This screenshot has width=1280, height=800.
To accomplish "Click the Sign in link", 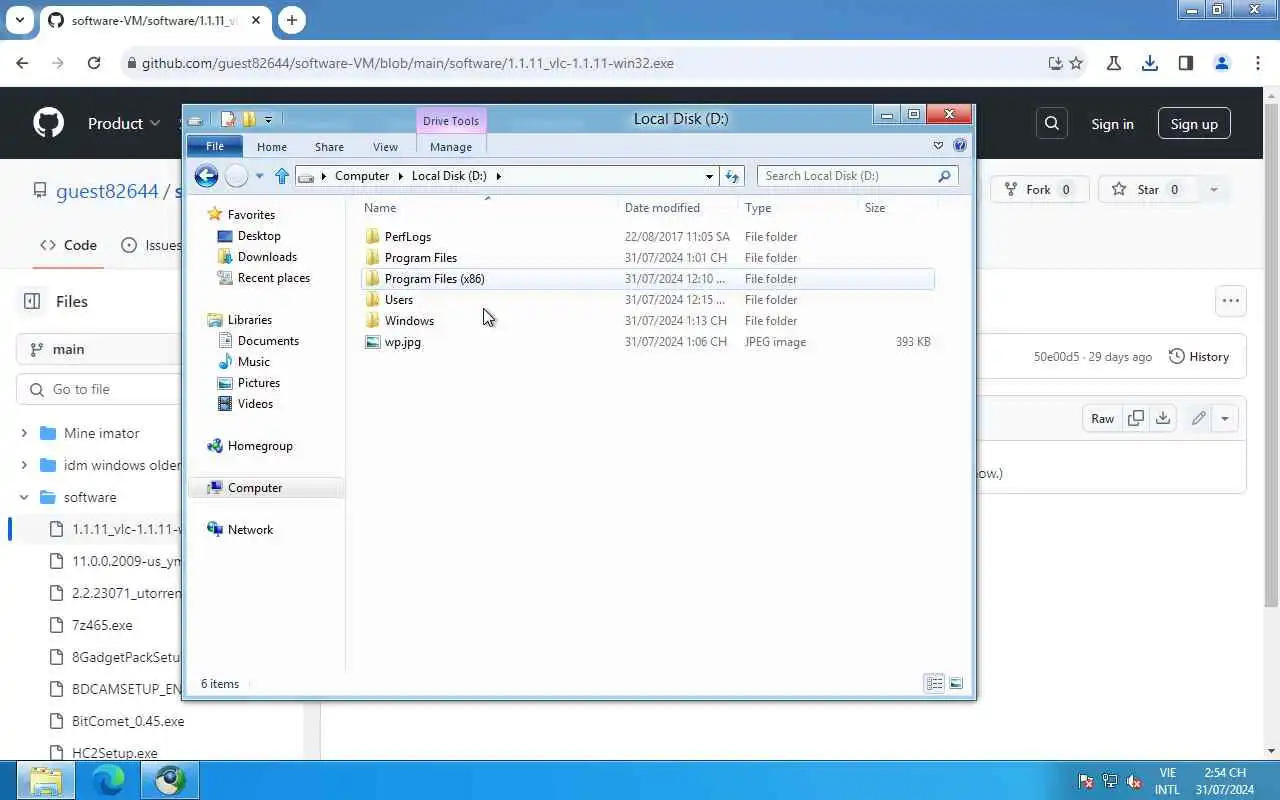I will [x=1112, y=124].
